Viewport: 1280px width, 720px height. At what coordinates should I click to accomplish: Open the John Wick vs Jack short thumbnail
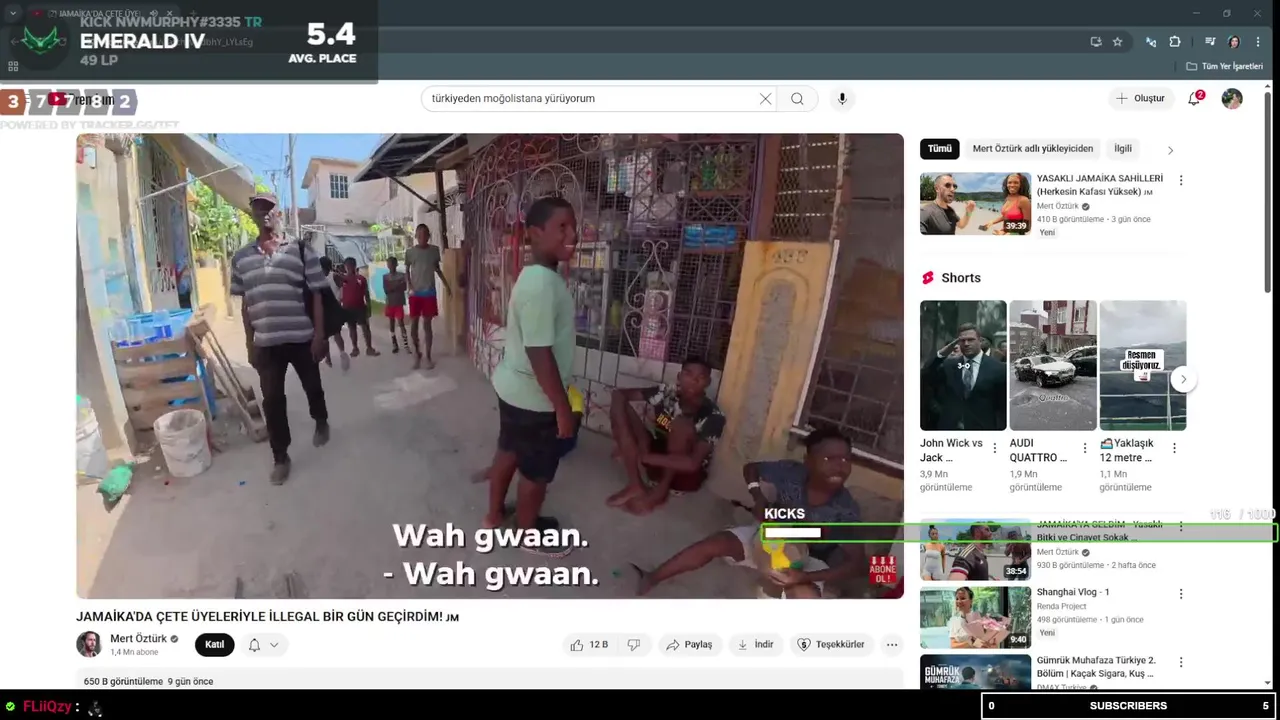click(963, 365)
